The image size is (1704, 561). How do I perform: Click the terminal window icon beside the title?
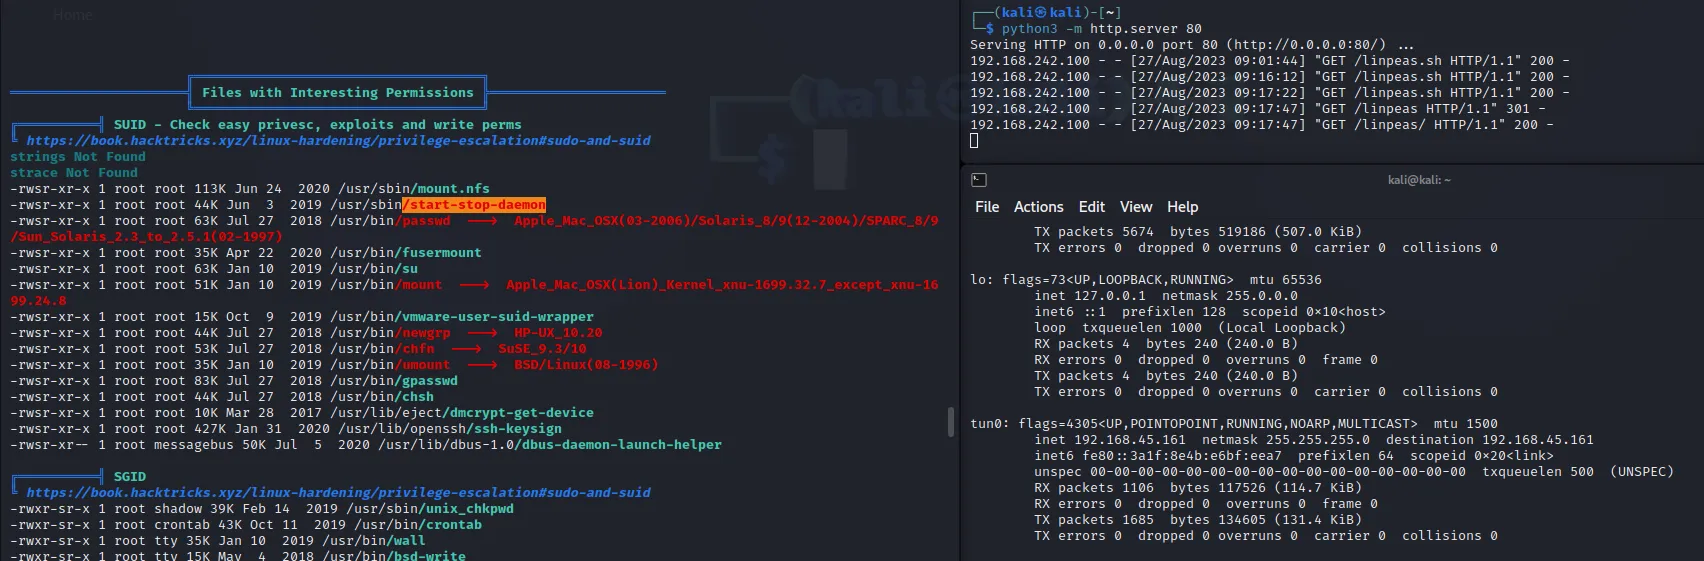pos(979,180)
